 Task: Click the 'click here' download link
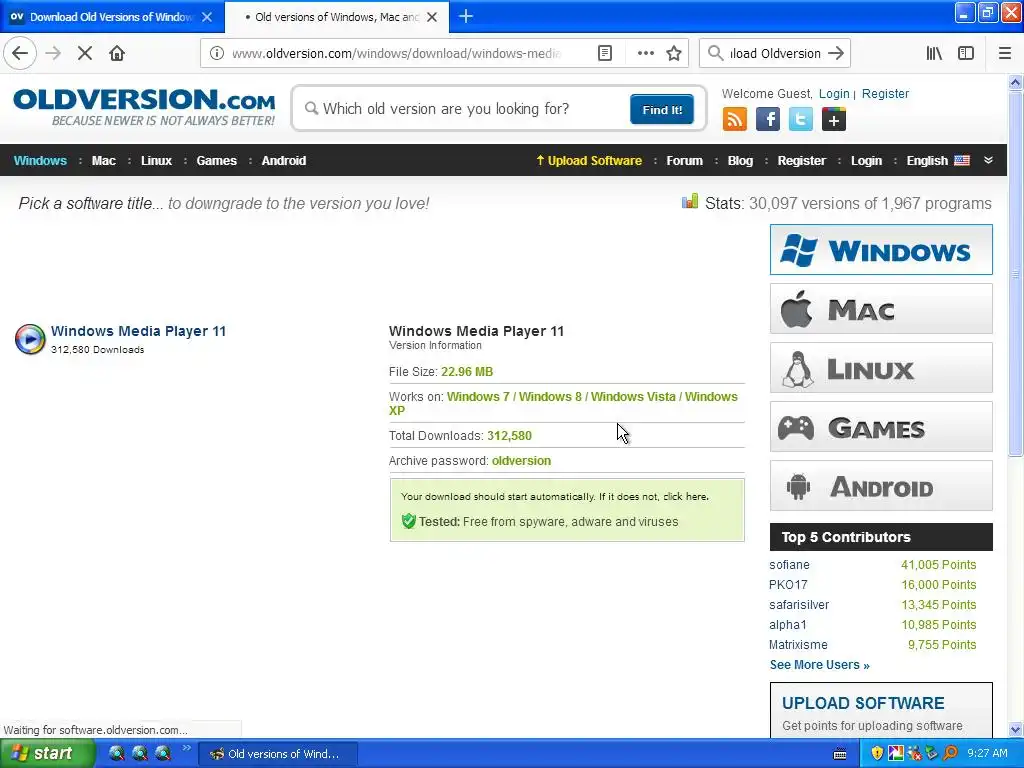click(685, 496)
